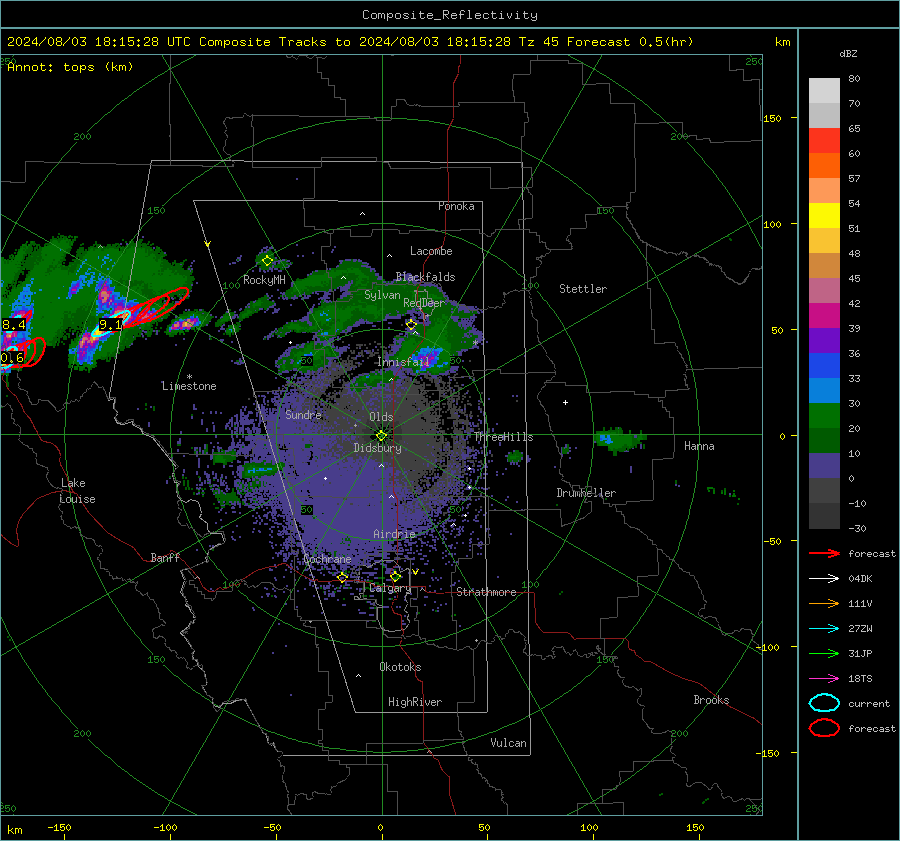Click the 'Innisfail' town label

click(403, 362)
